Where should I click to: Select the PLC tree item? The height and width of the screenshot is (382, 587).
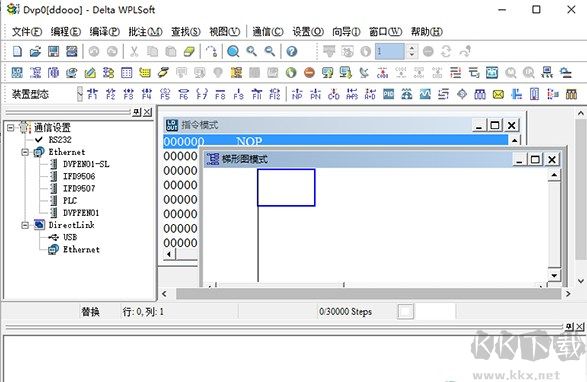pos(70,200)
